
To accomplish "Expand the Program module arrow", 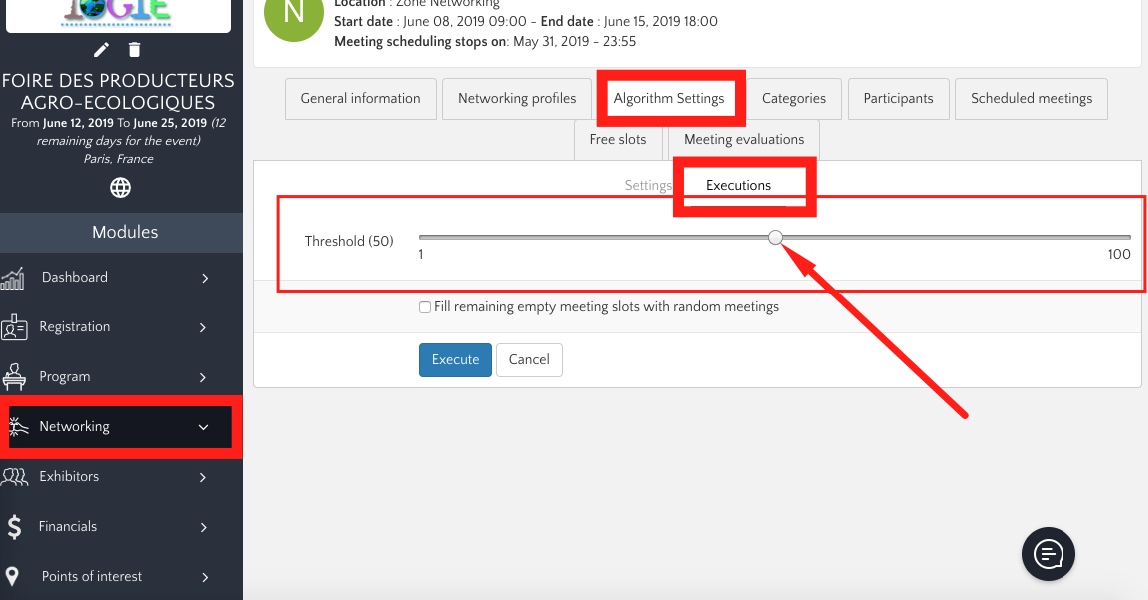I will [203, 377].
